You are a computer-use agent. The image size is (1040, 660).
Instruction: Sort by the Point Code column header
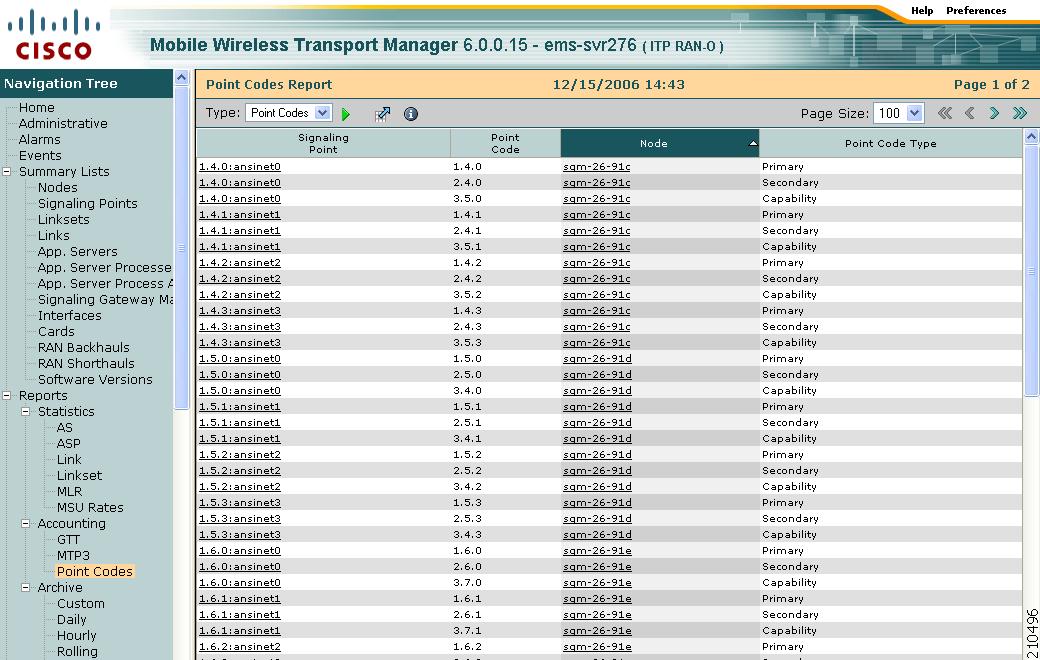tap(505, 143)
